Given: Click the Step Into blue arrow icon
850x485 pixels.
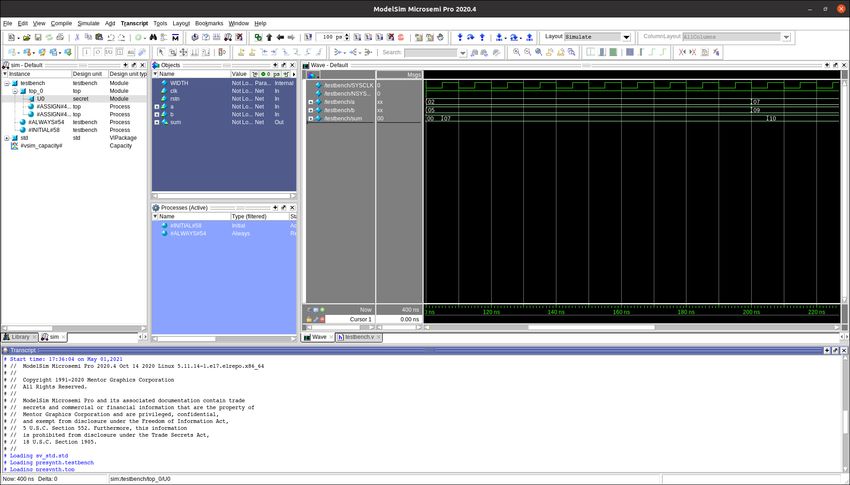Looking at the screenshot, I should pos(460,37).
